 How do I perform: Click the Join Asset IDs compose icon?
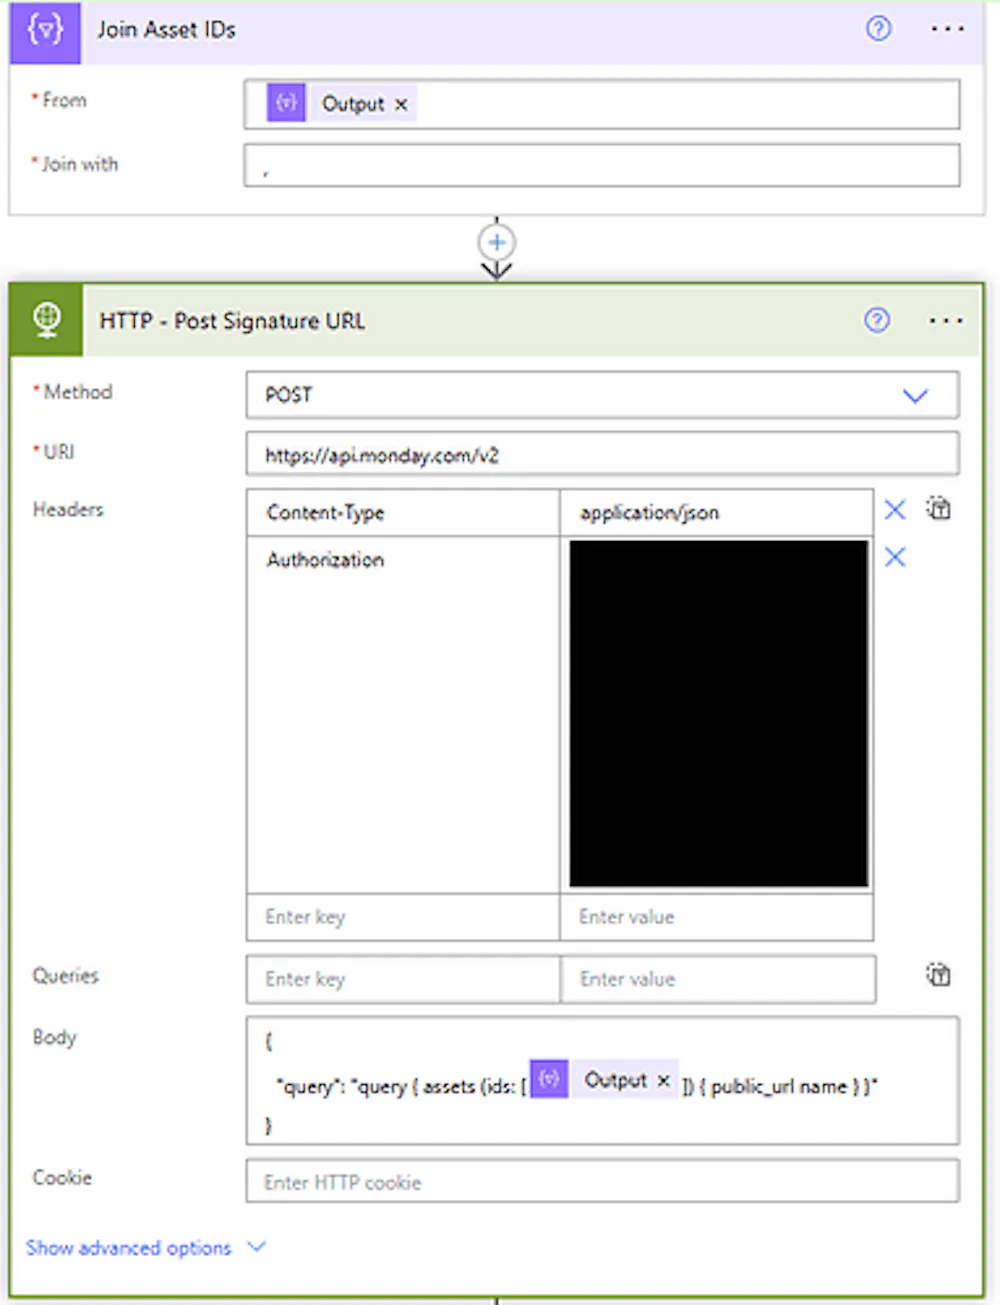[x=45, y=31]
